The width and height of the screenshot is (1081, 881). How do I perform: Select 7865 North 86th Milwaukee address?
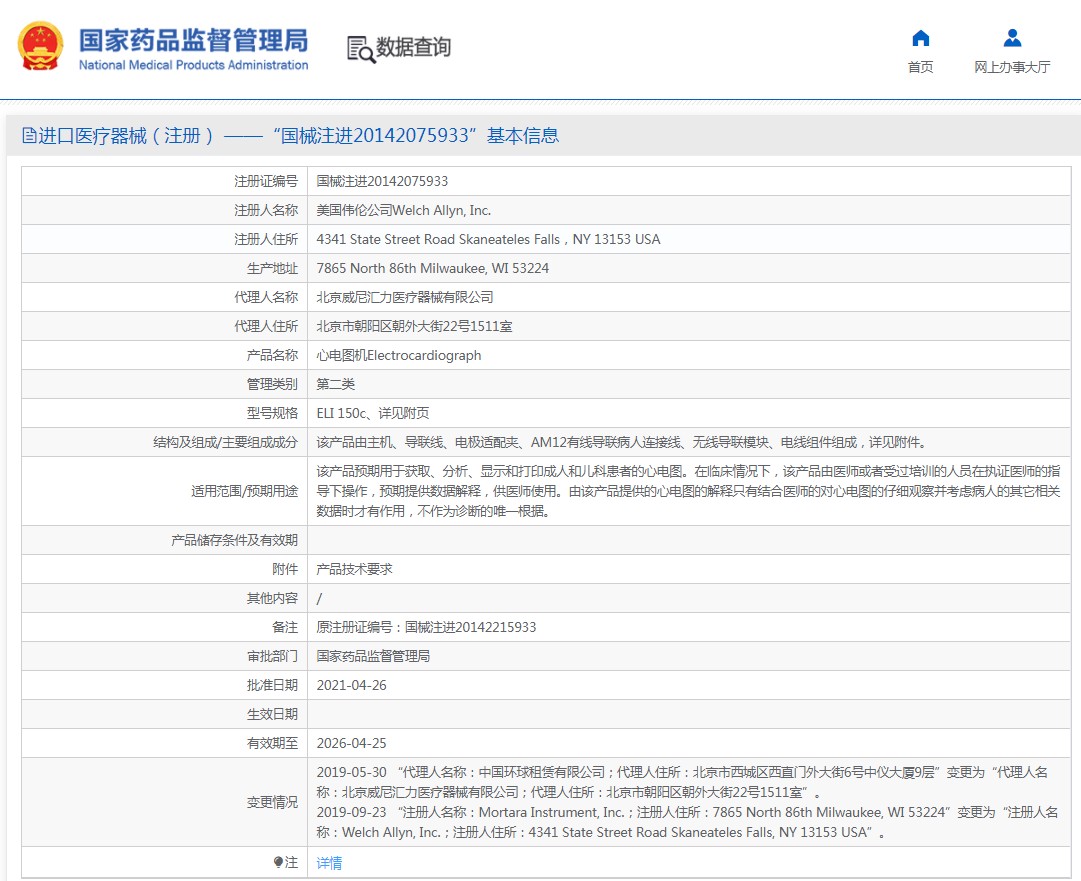tap(432, 268)
